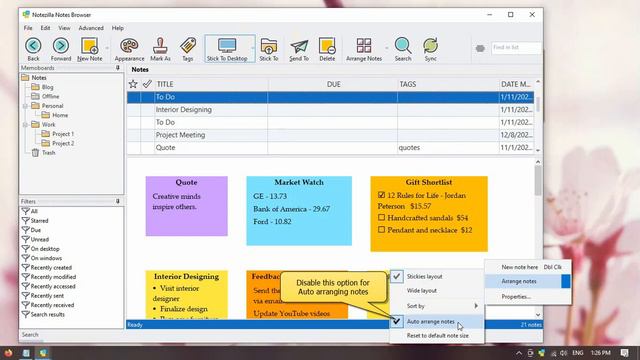Select the Blog memoboard folder
Image resolution: width=640 pixels, height=360 pixels.
click(42, 87)
